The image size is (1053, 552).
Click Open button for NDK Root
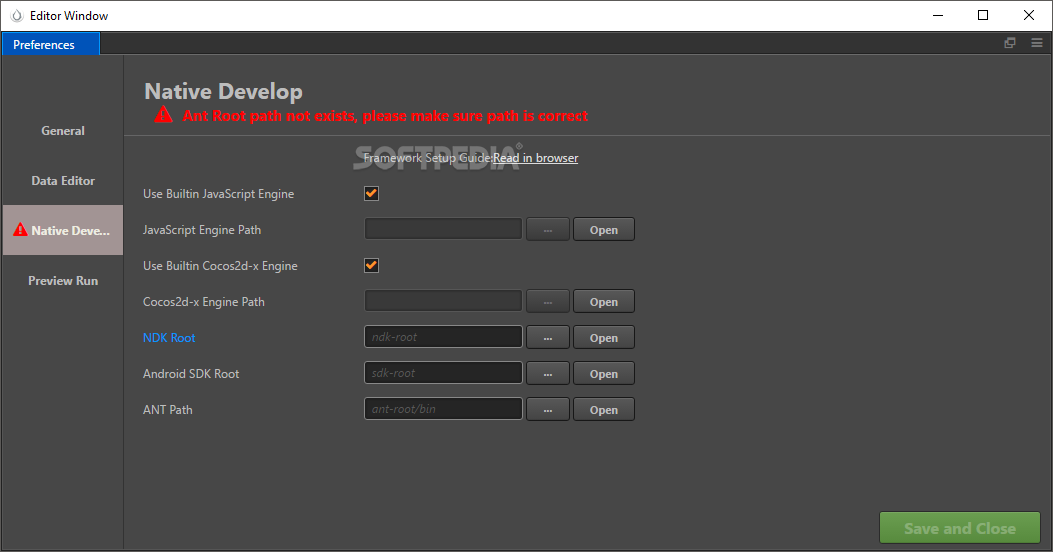(x=604, y=338)
